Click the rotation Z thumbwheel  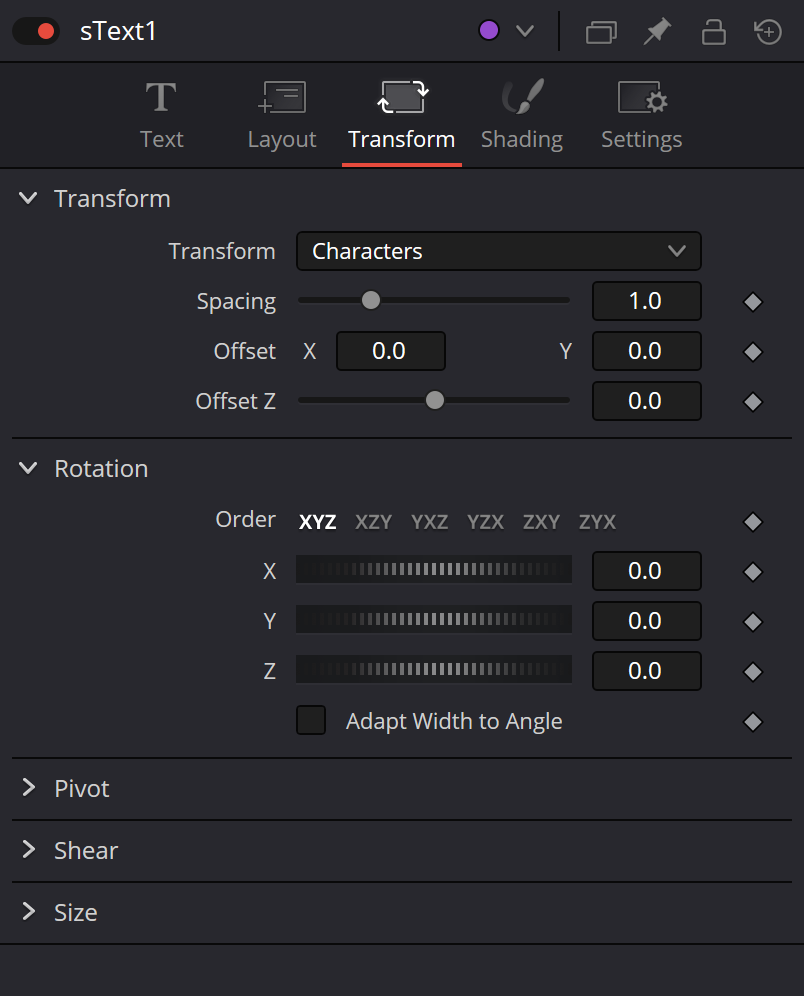coord(434,669)
